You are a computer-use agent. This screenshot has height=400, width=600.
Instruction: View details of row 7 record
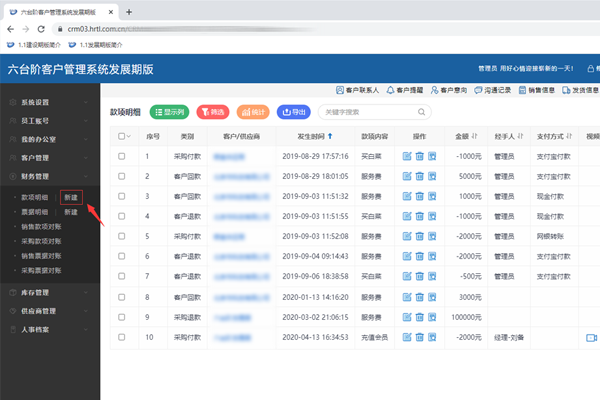[432, 276]
